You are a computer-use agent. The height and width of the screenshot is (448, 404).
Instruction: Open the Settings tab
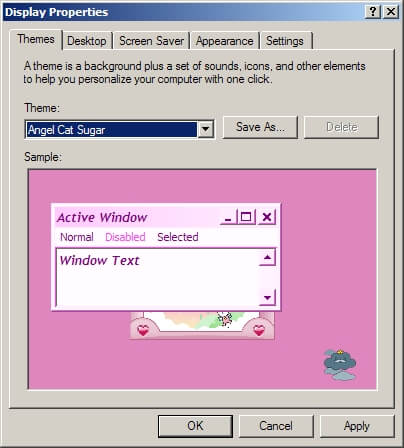point(285,41)
